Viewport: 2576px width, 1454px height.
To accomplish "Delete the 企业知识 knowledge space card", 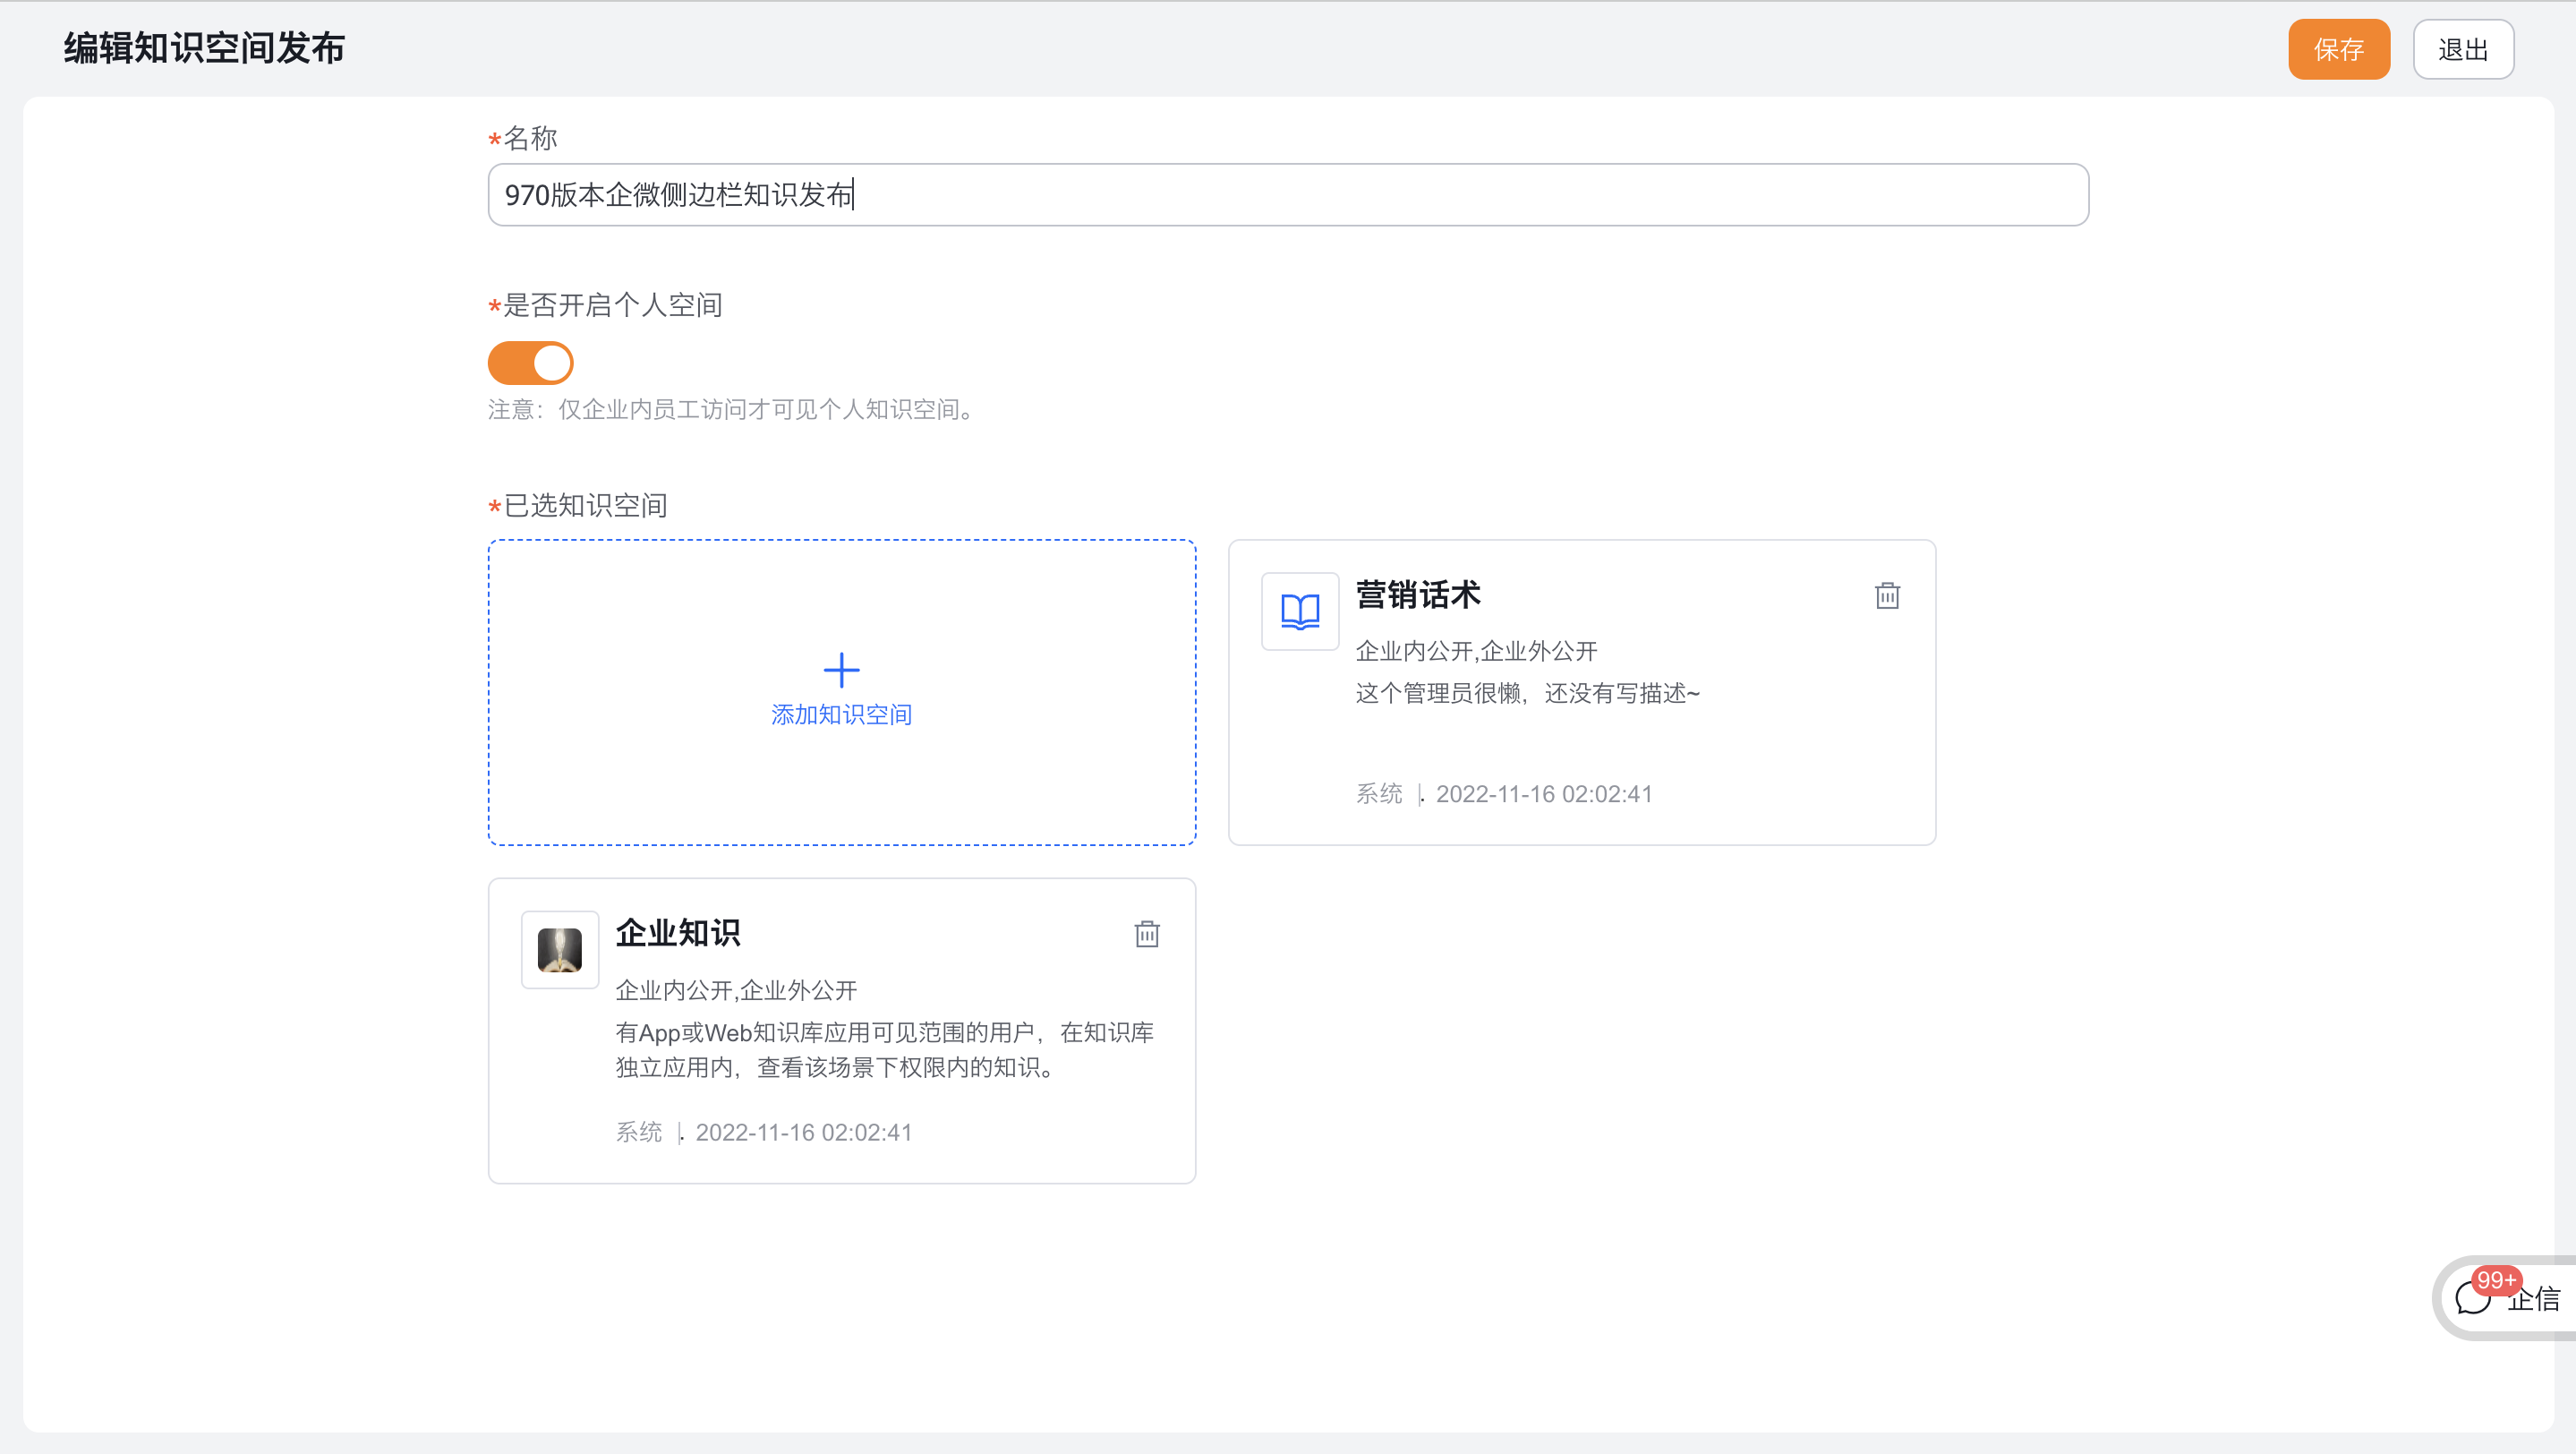I will [x=1147, y=934].
